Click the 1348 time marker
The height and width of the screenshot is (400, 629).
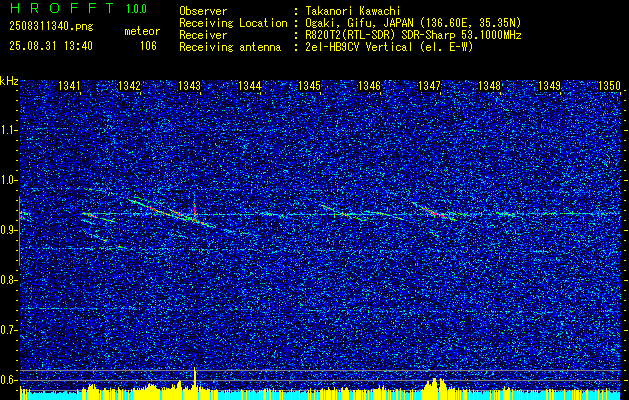[489, 85]
